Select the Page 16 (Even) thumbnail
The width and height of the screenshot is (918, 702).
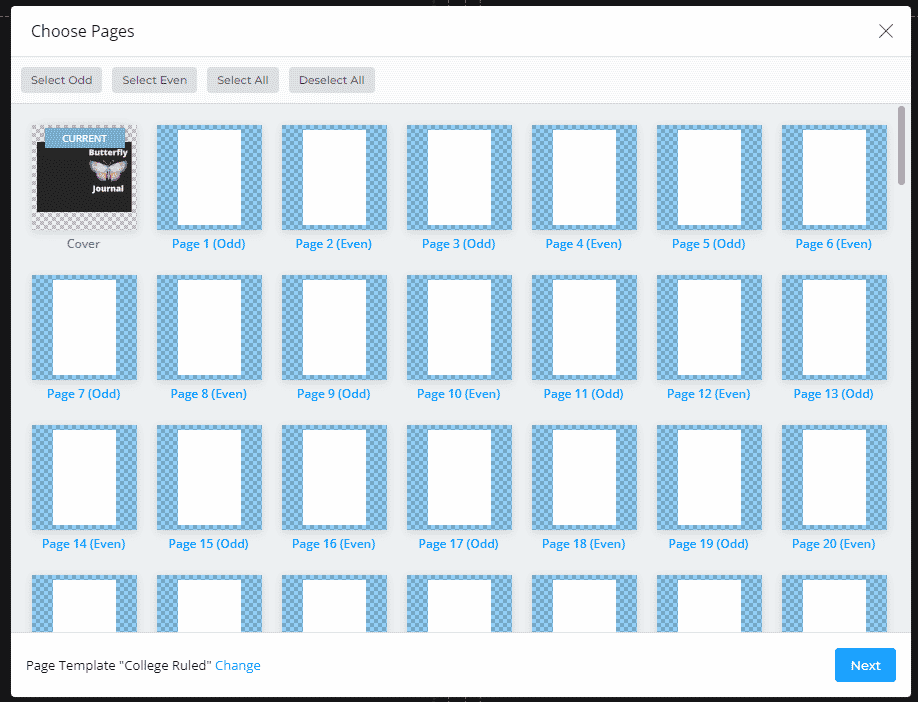[x=334, y=477]
